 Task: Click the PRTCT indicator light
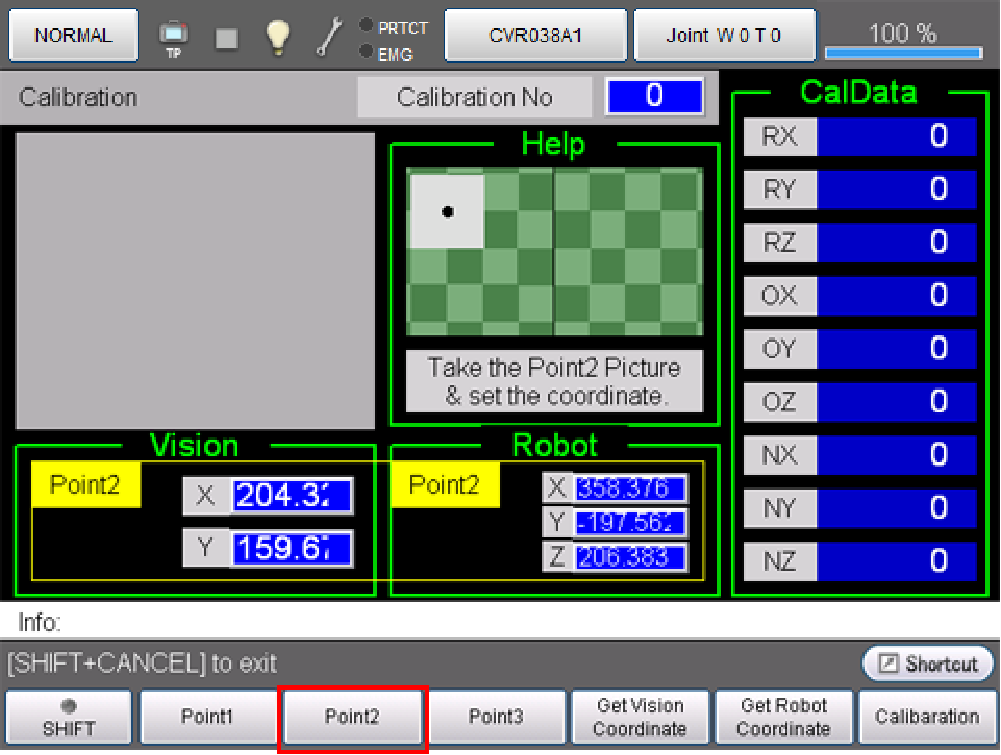click(366, 27)
